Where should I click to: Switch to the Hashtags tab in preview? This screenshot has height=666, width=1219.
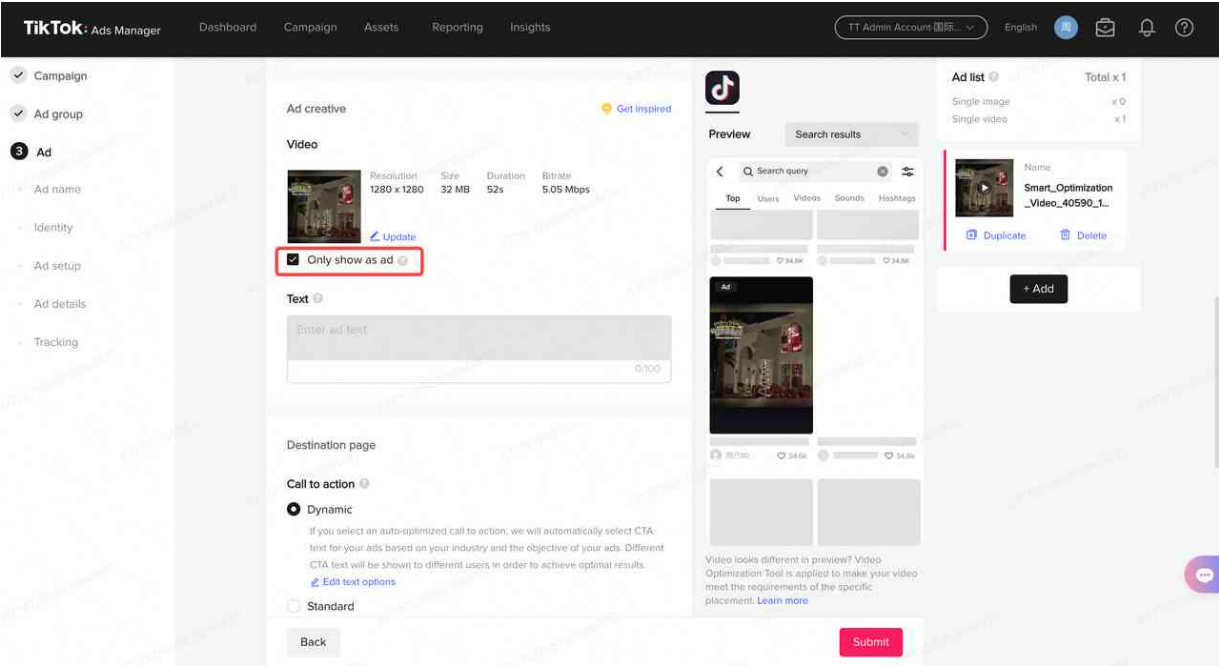point(897,199)
